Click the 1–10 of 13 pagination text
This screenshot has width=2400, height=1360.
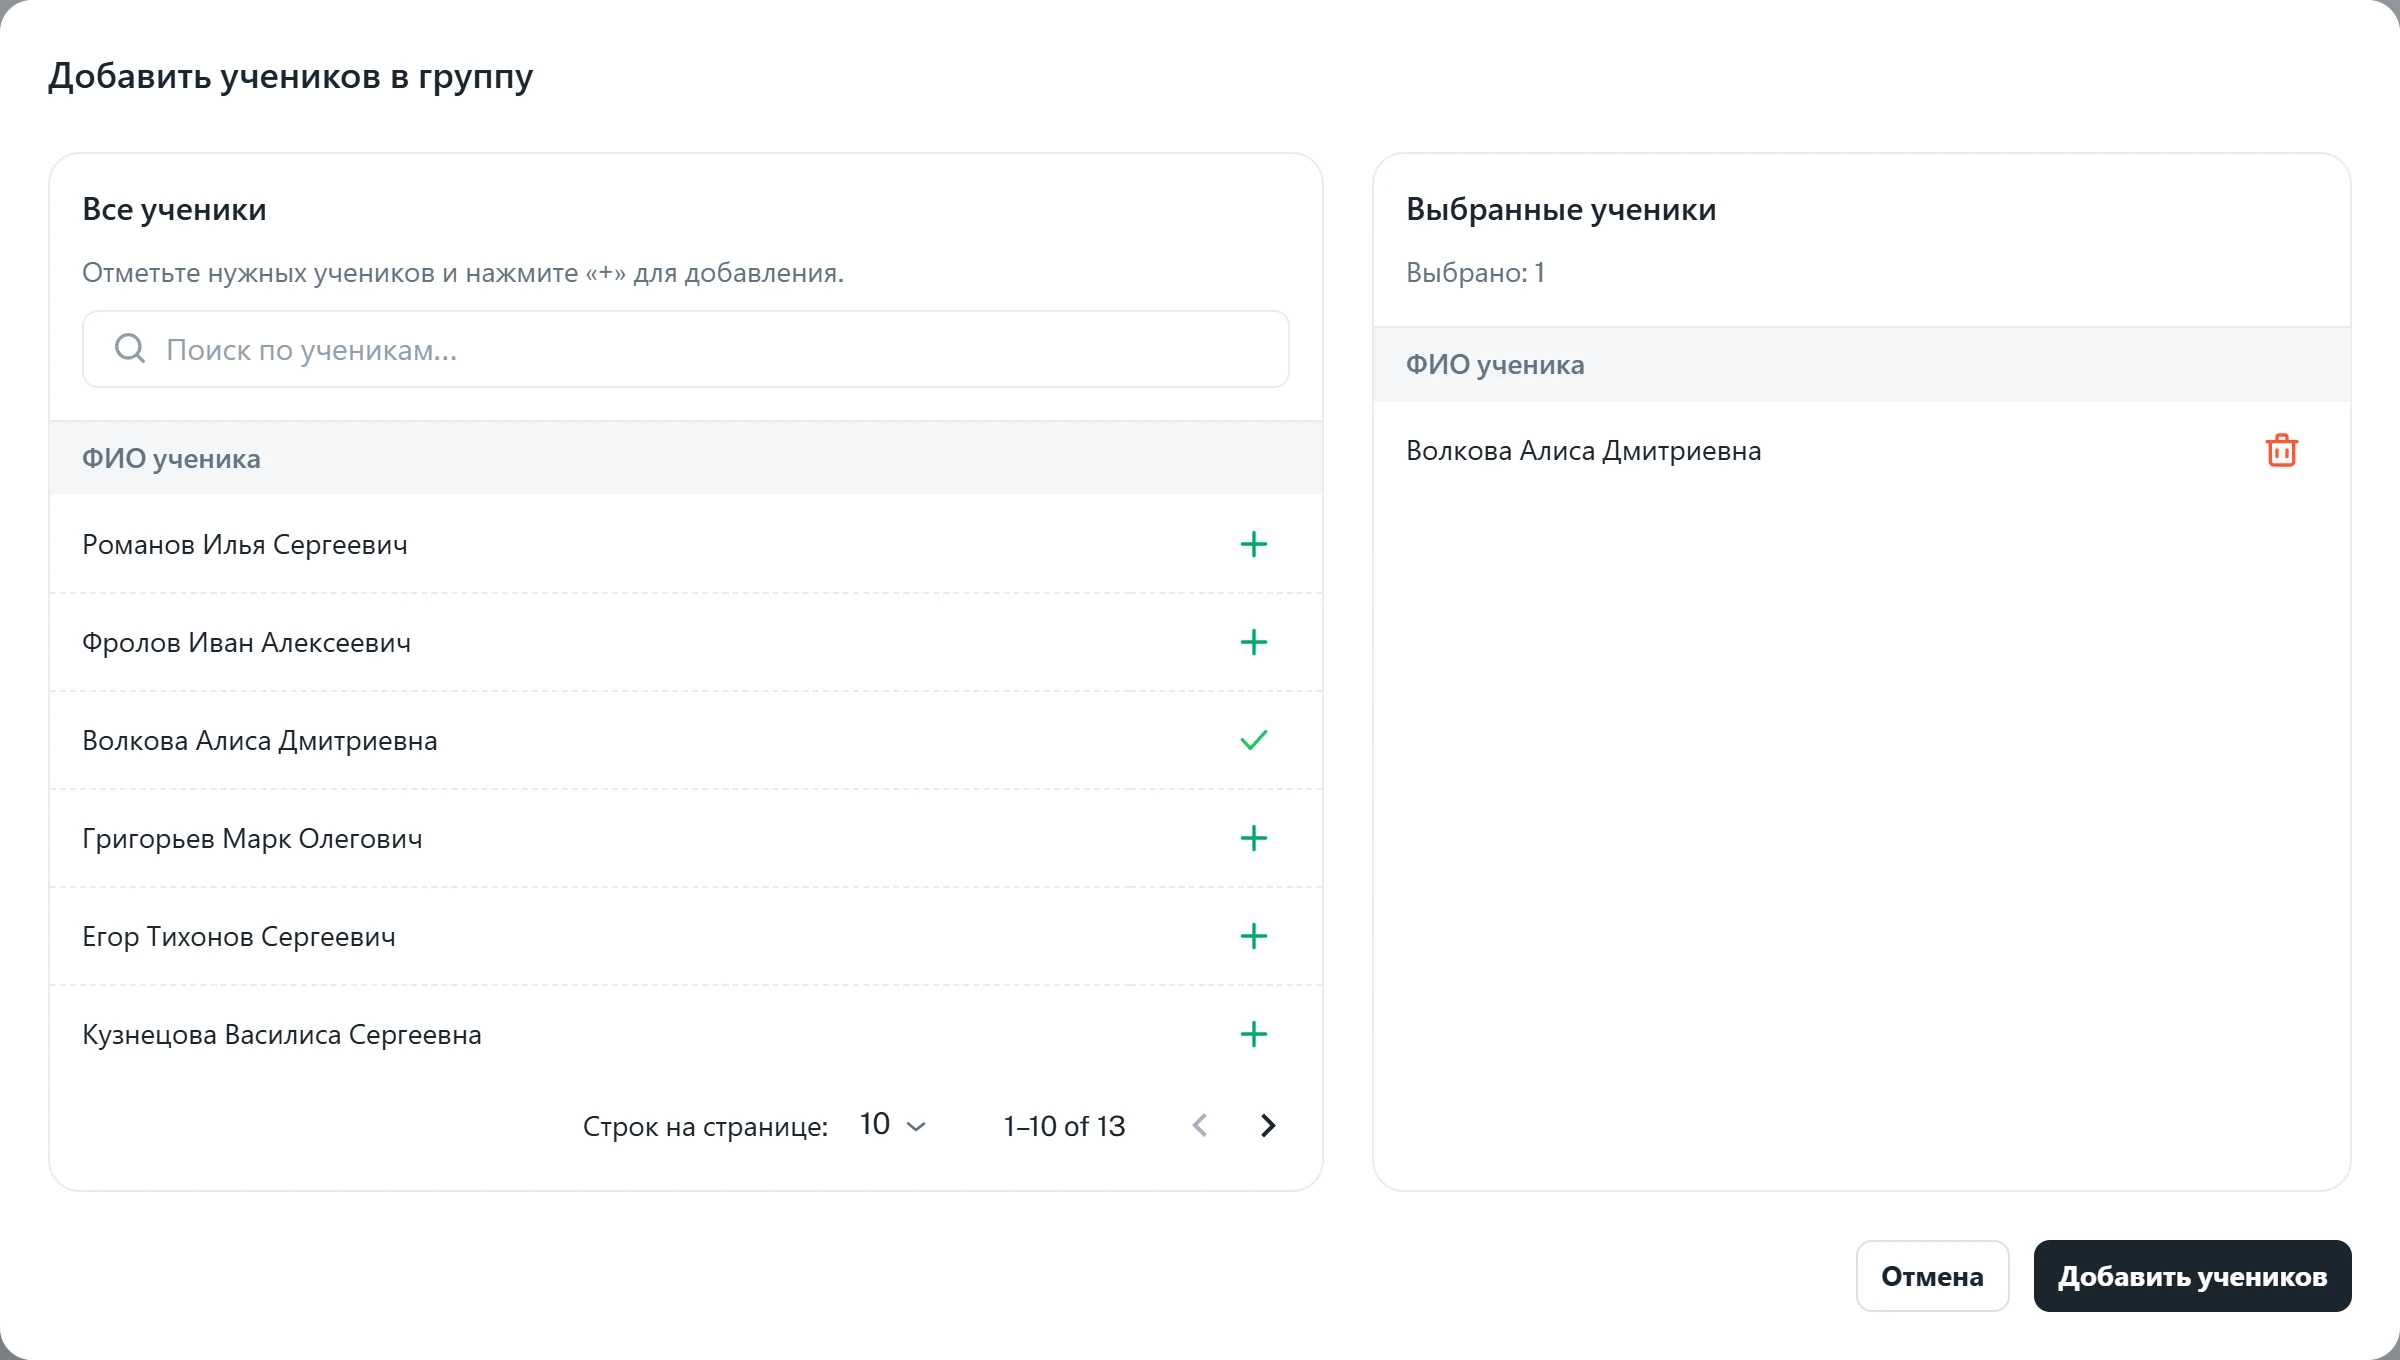click(1065, 1126)
